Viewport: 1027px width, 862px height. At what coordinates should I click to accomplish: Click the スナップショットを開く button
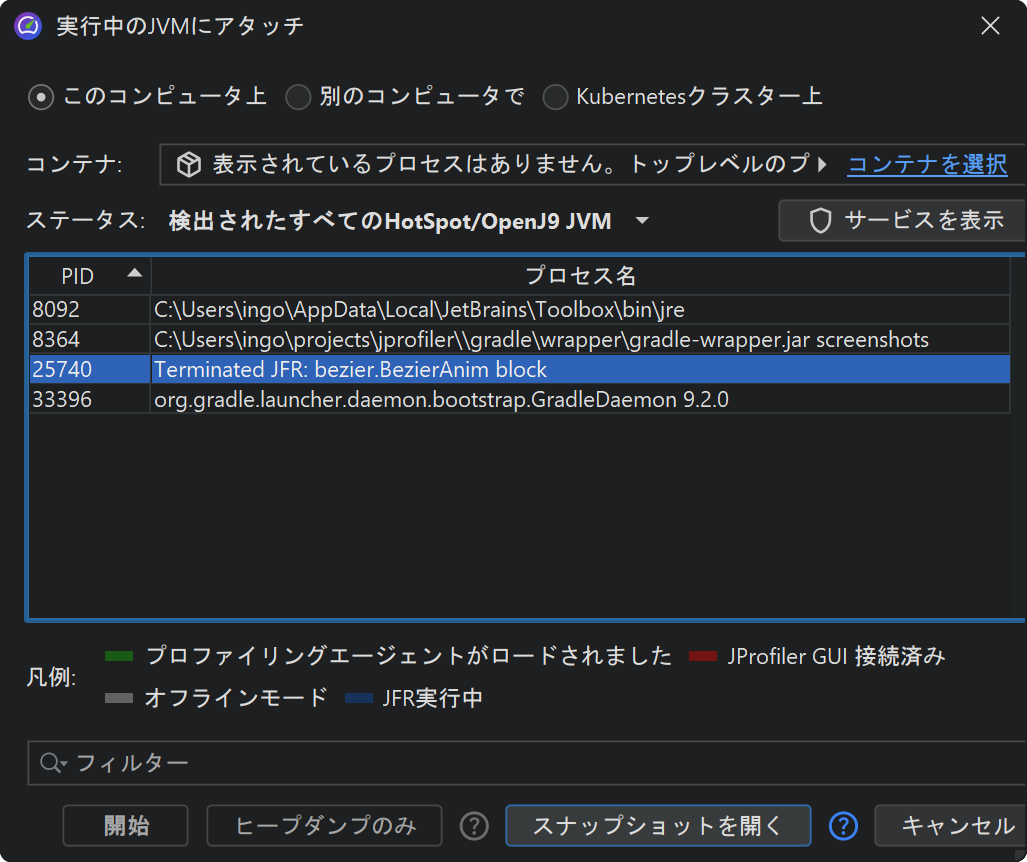point(658,825)
